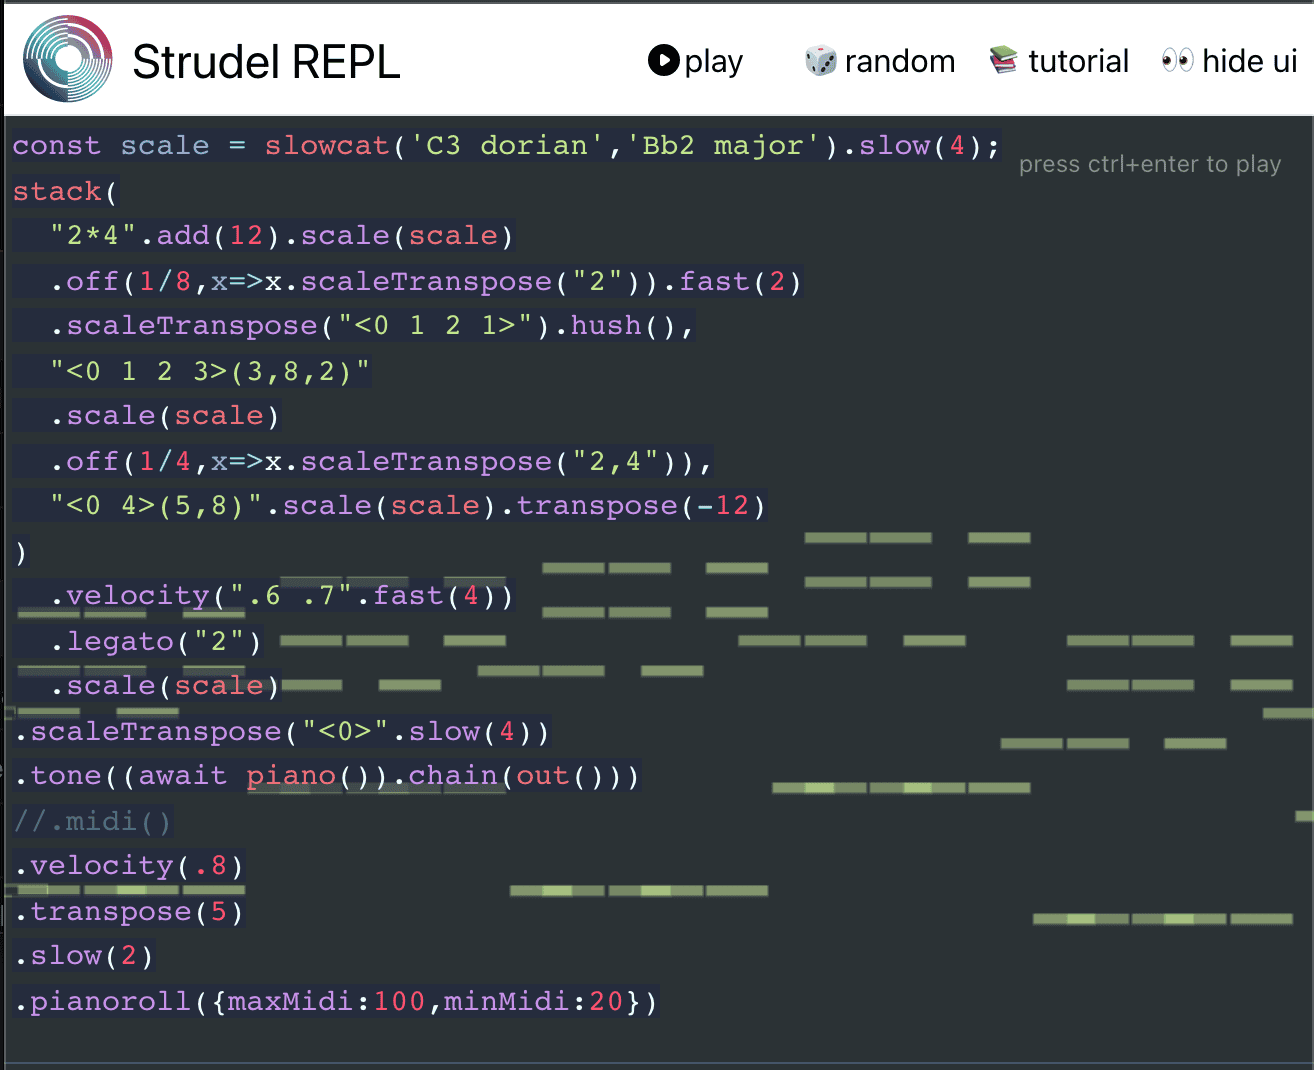Click the press ctrl+enter to play hint

click(x=1149, y=164)
